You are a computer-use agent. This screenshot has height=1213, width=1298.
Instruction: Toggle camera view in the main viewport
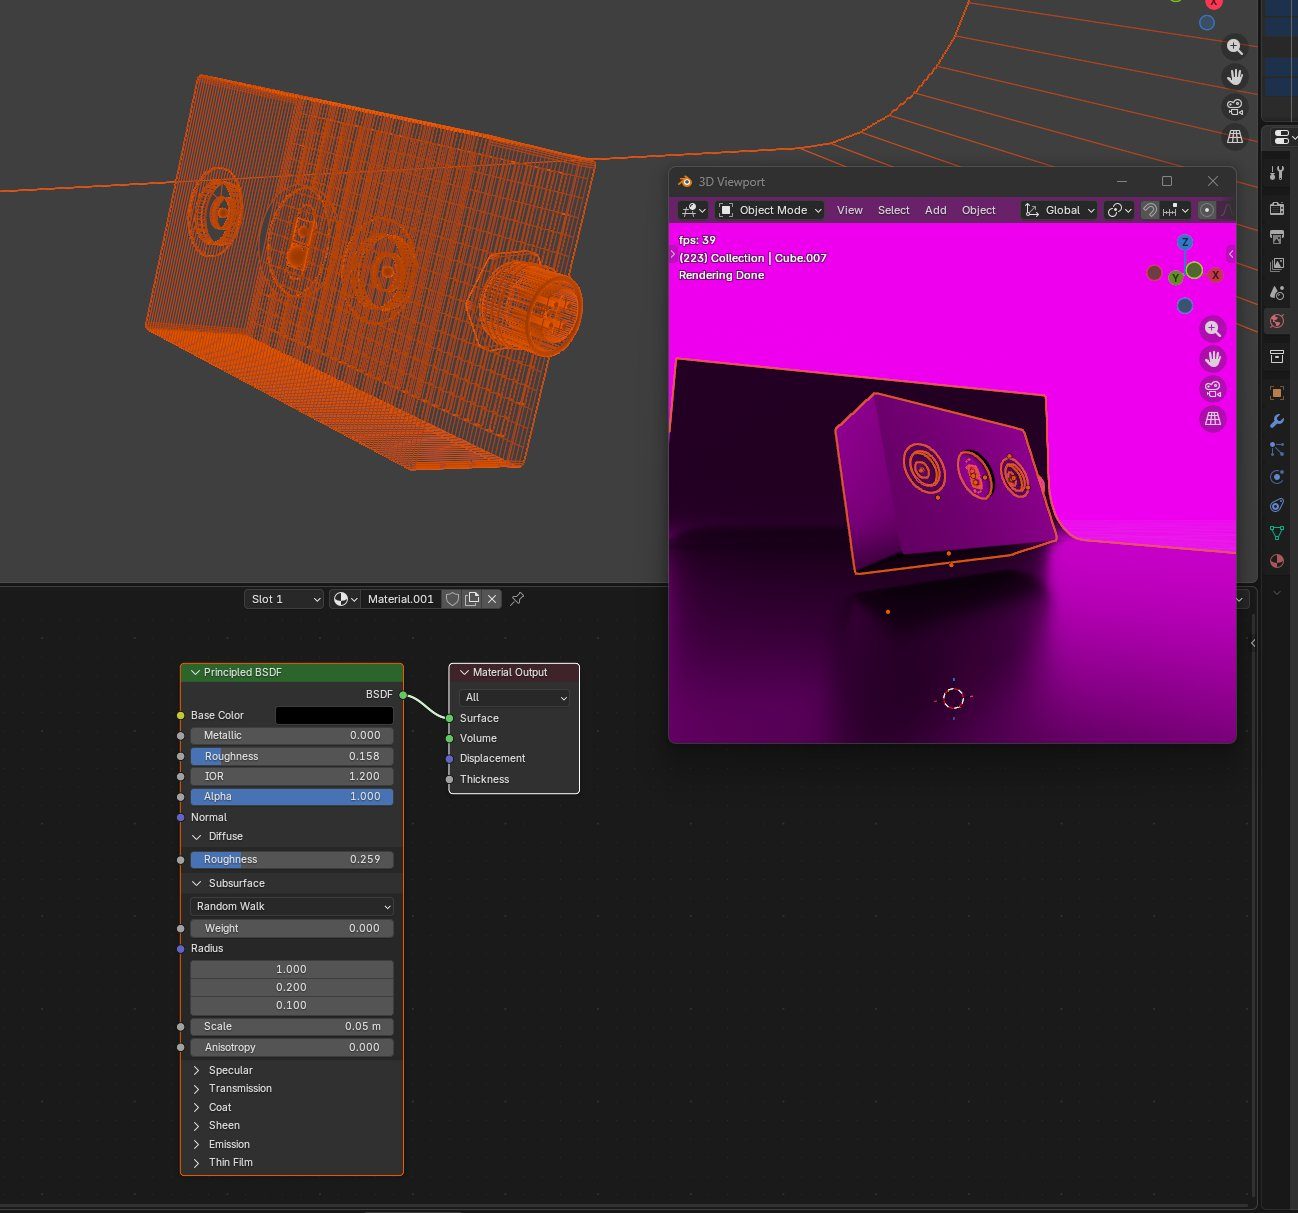(1235, 107)
